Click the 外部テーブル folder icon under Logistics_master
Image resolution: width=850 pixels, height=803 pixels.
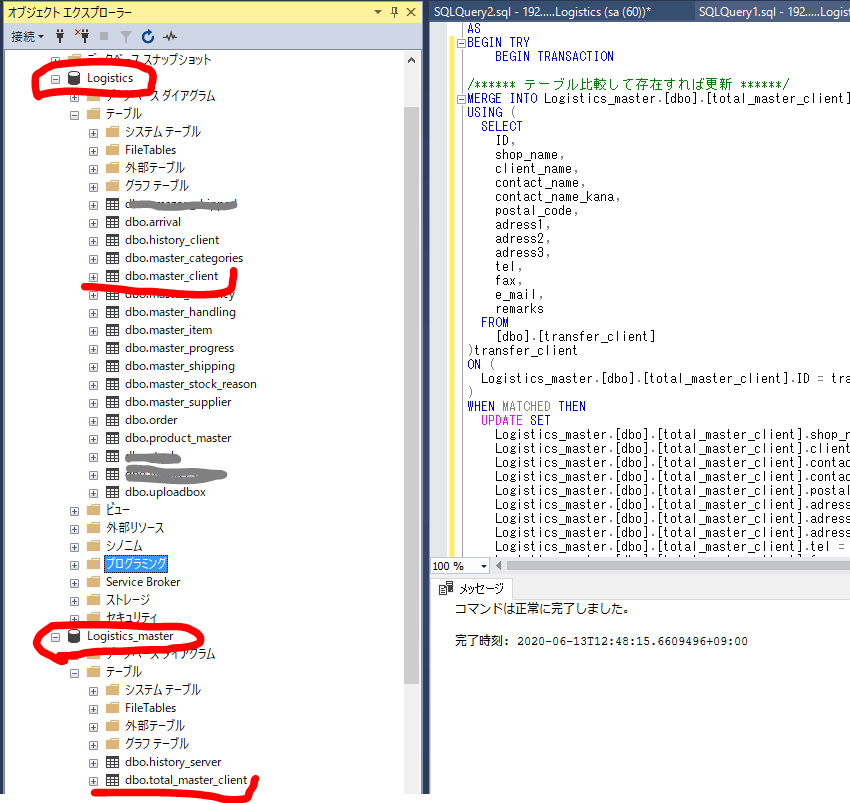pos(113,725)
